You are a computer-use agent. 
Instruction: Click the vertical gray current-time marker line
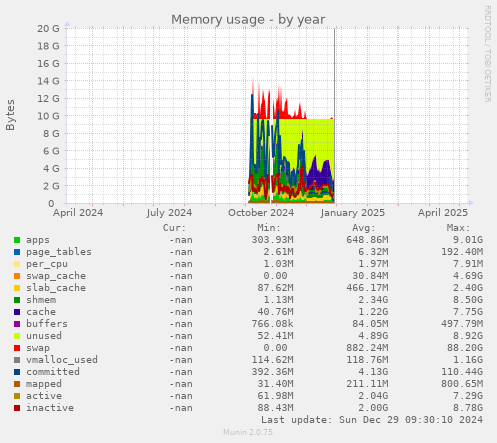click(x=335, y=115)
